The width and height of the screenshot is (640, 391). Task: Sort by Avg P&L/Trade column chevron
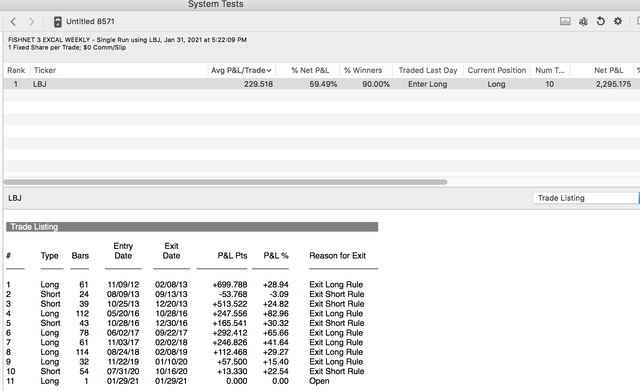pyautogui.click(x=269, y=71)
